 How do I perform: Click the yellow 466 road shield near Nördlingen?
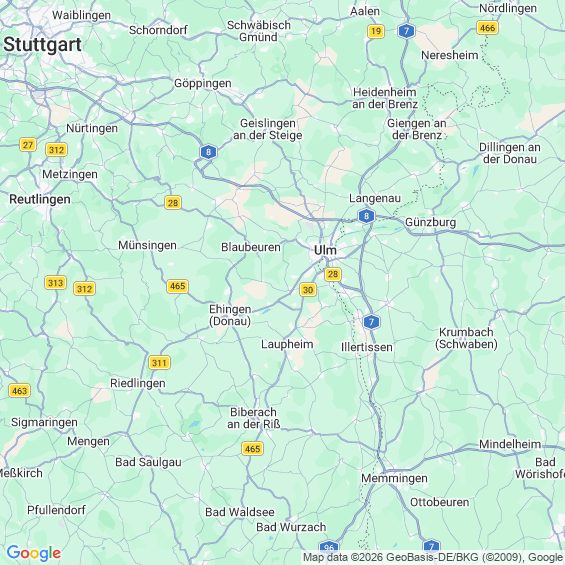(487, 28)
